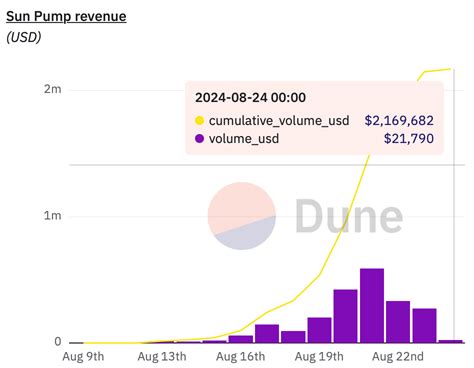The height and width of the screenshot is (368, 474).
Task: Select the last full-size purple bar before Aug 24
Action: point(424,325)
